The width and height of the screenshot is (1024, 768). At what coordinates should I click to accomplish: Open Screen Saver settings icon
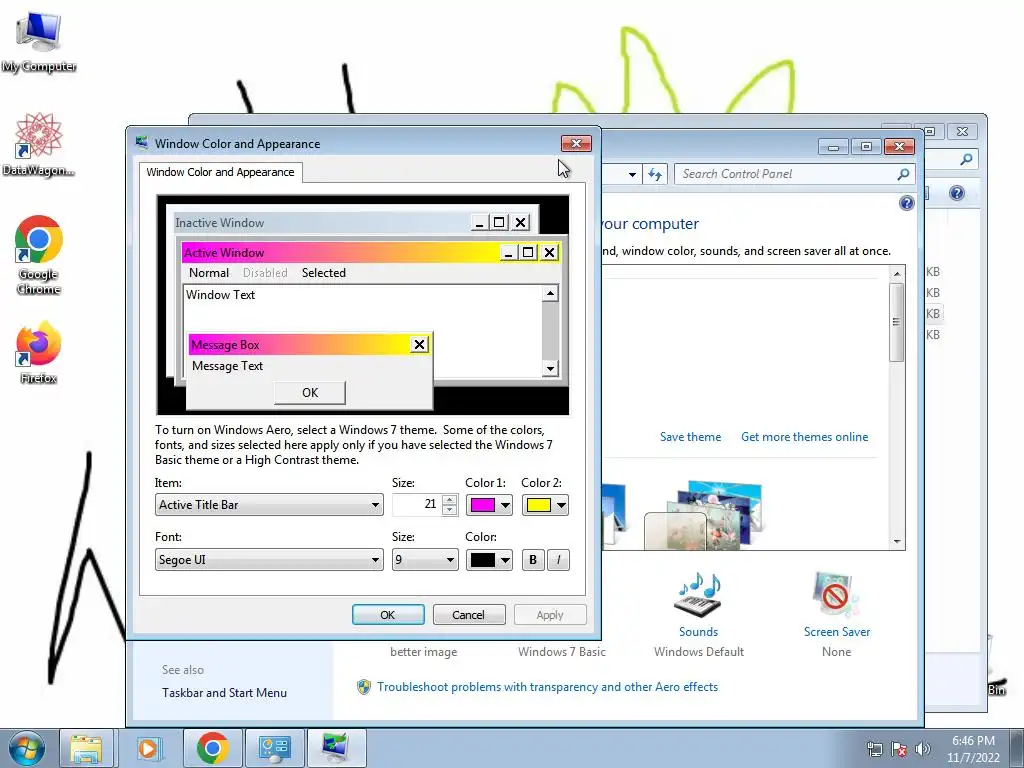click(x=837, y=594)
